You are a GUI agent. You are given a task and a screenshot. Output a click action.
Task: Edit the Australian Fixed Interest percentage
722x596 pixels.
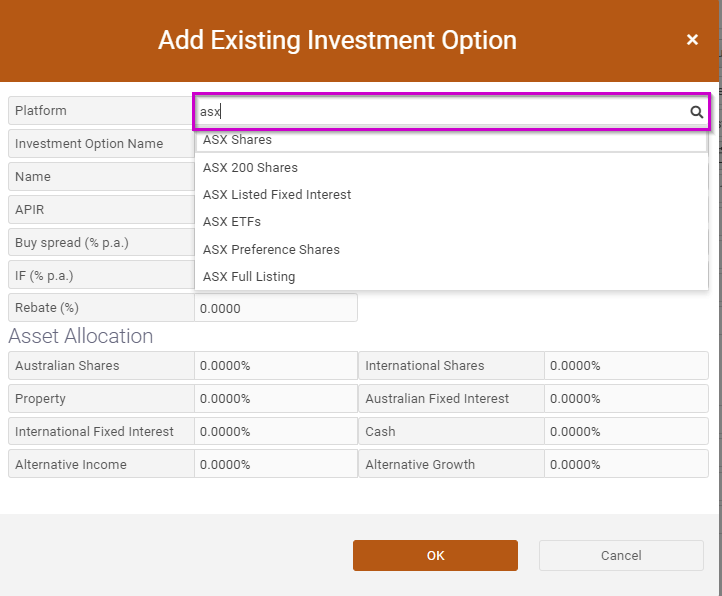click(626, 399)
